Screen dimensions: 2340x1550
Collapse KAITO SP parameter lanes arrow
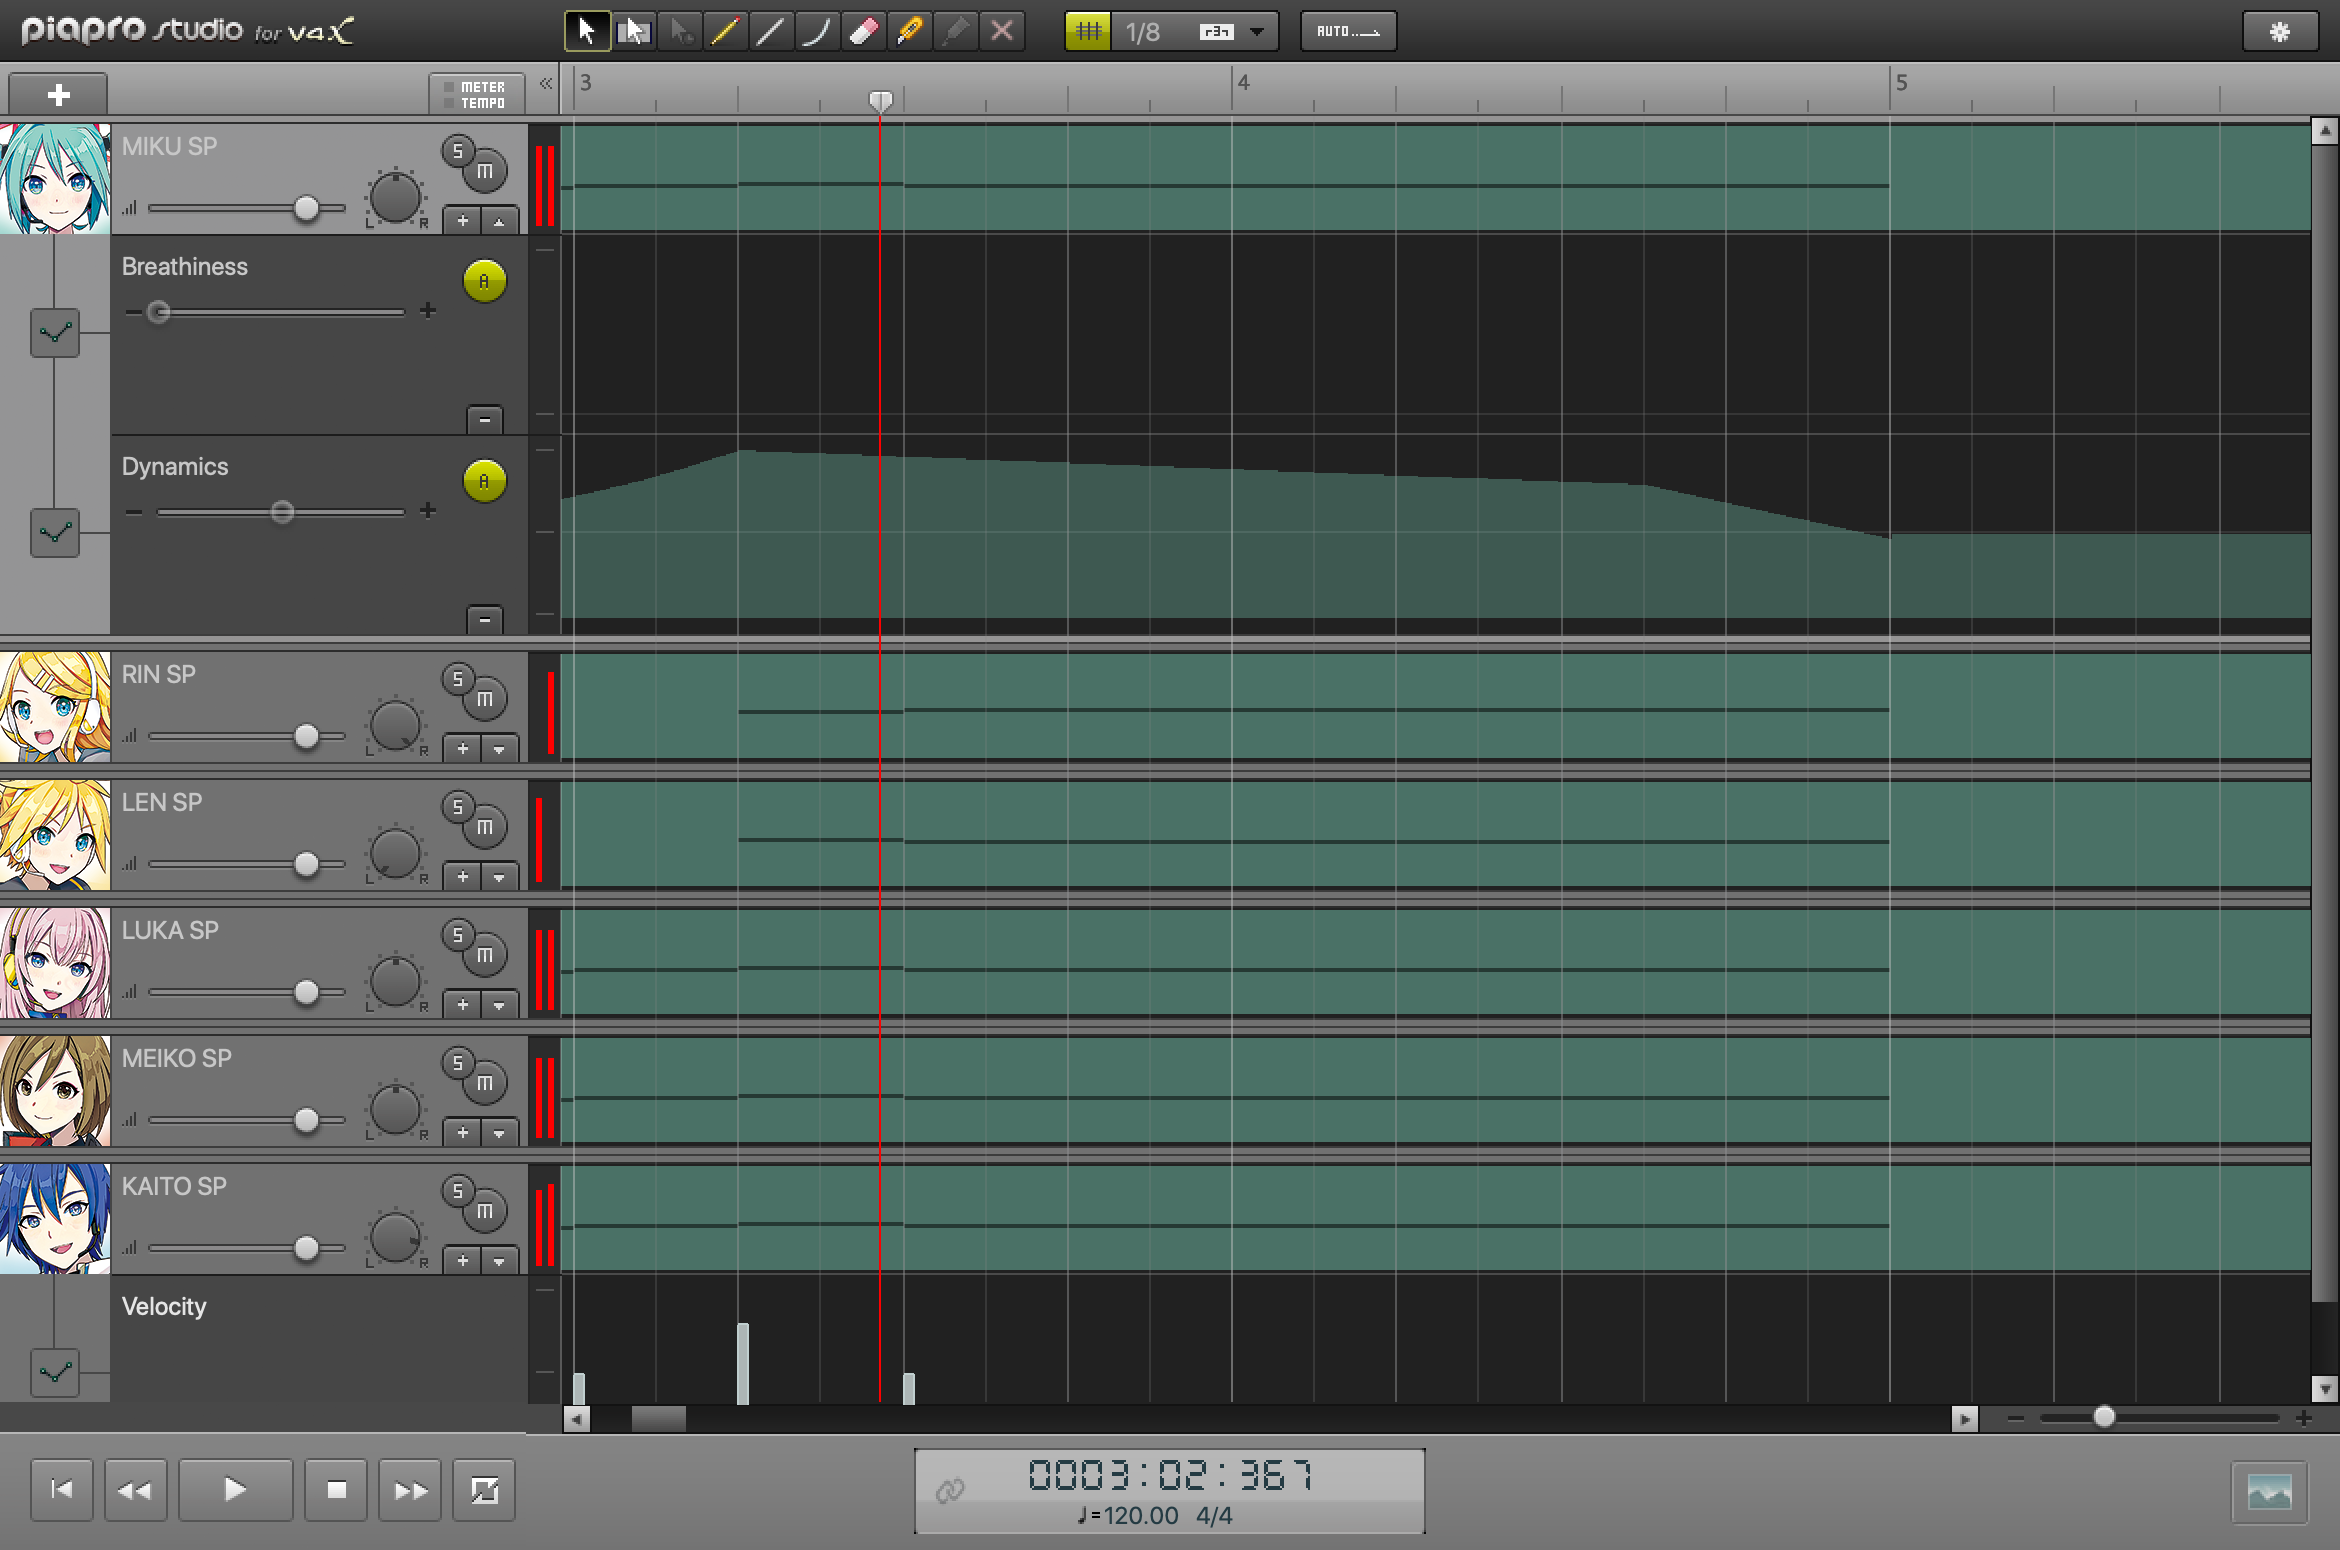click(x=499, y=1262)
